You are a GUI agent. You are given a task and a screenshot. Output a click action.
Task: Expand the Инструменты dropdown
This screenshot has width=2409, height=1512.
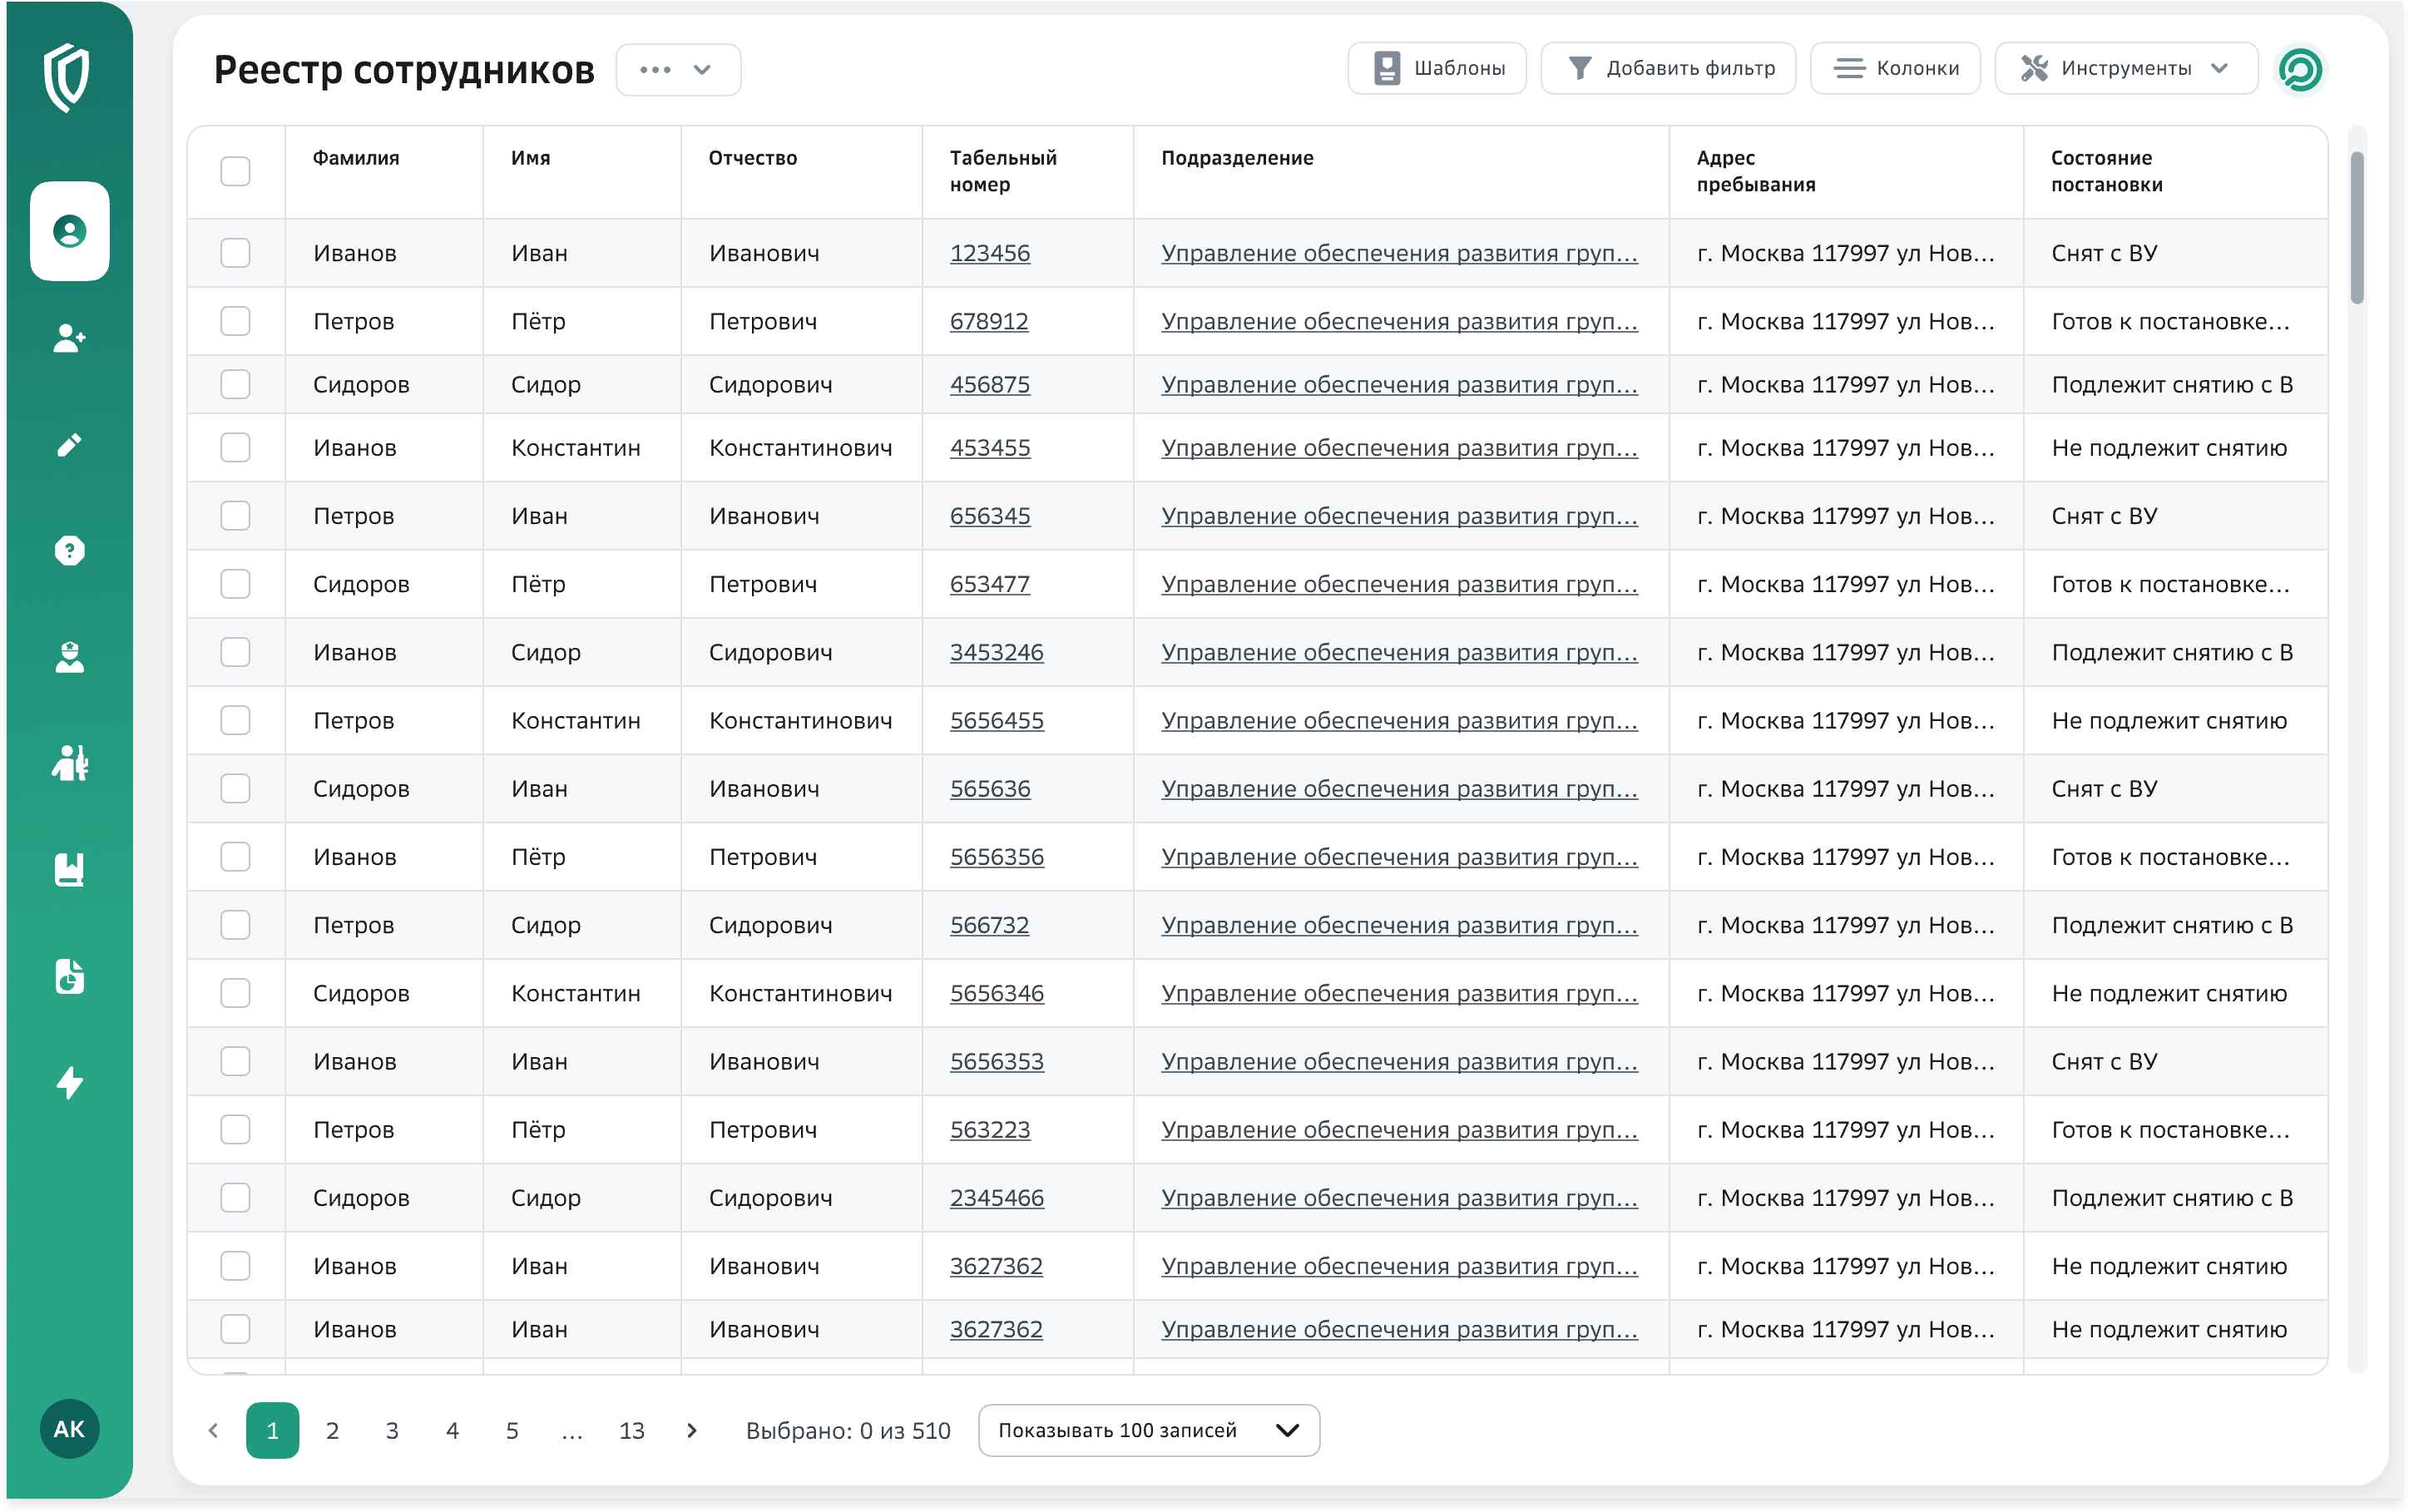click(x=2125, y=68)
